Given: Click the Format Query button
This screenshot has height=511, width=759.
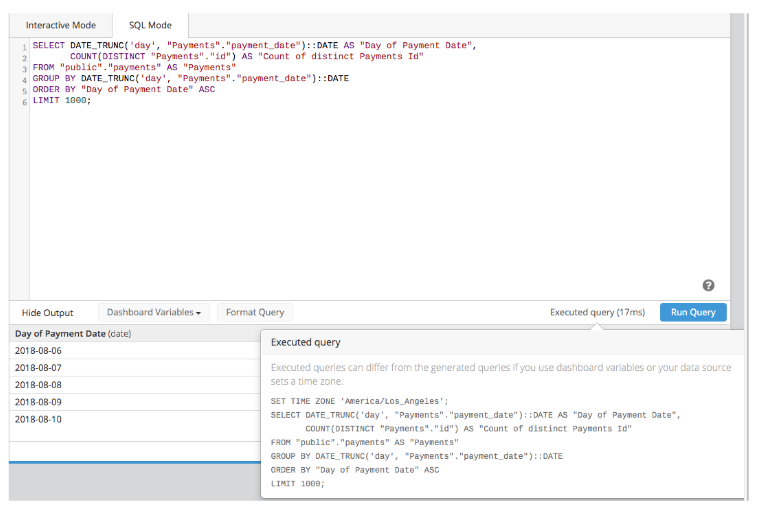Looking at the screenshot, I should (x=255, y=313).
